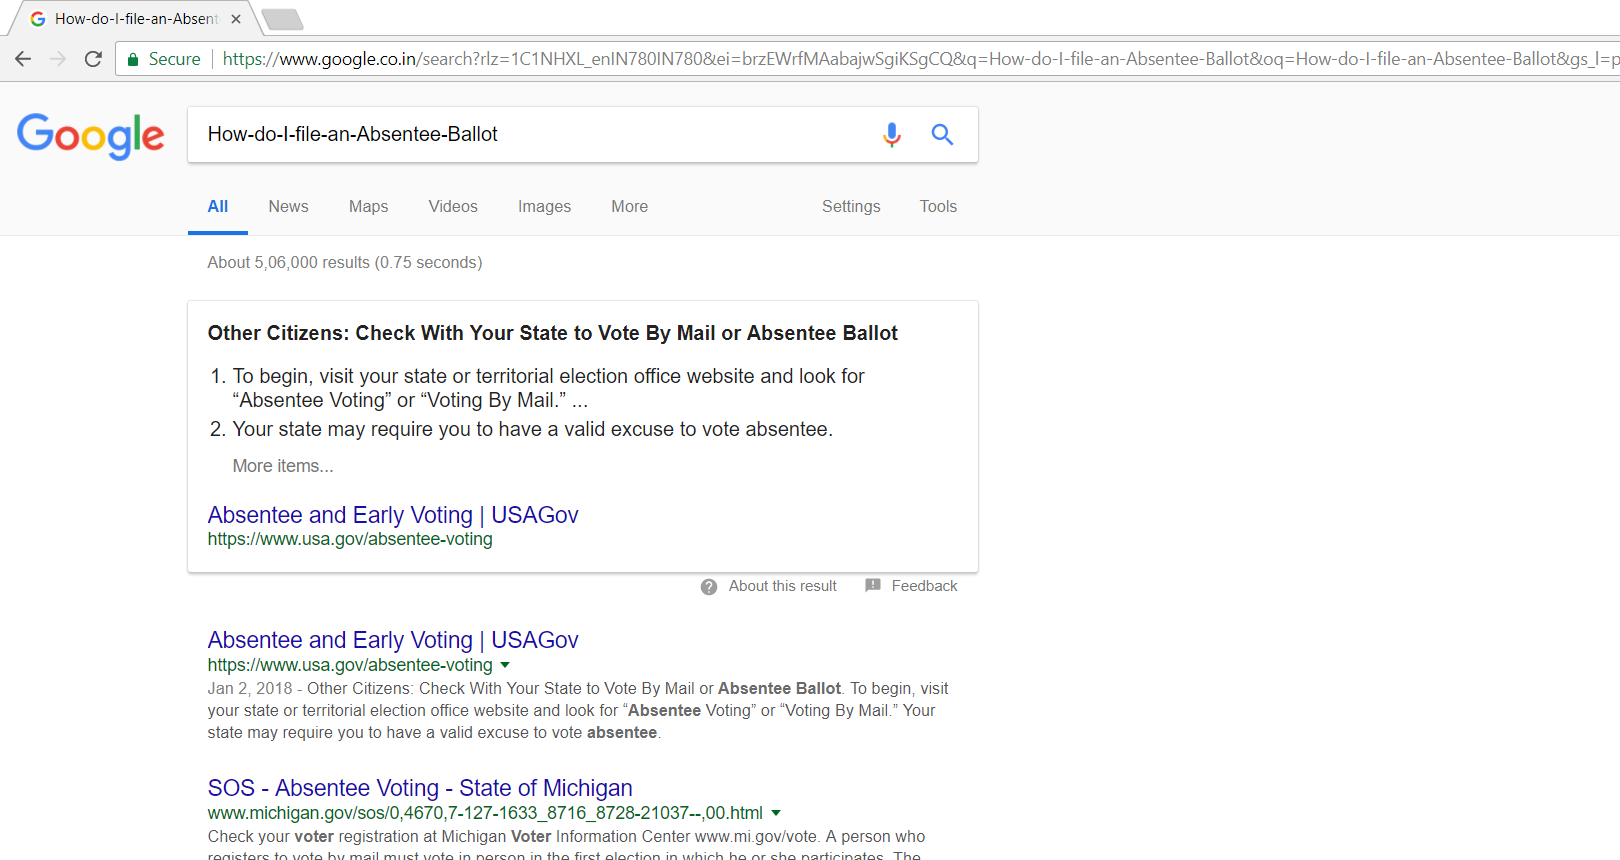Open a new browser tab
The image size is (1620, 860).
[283, 19]
